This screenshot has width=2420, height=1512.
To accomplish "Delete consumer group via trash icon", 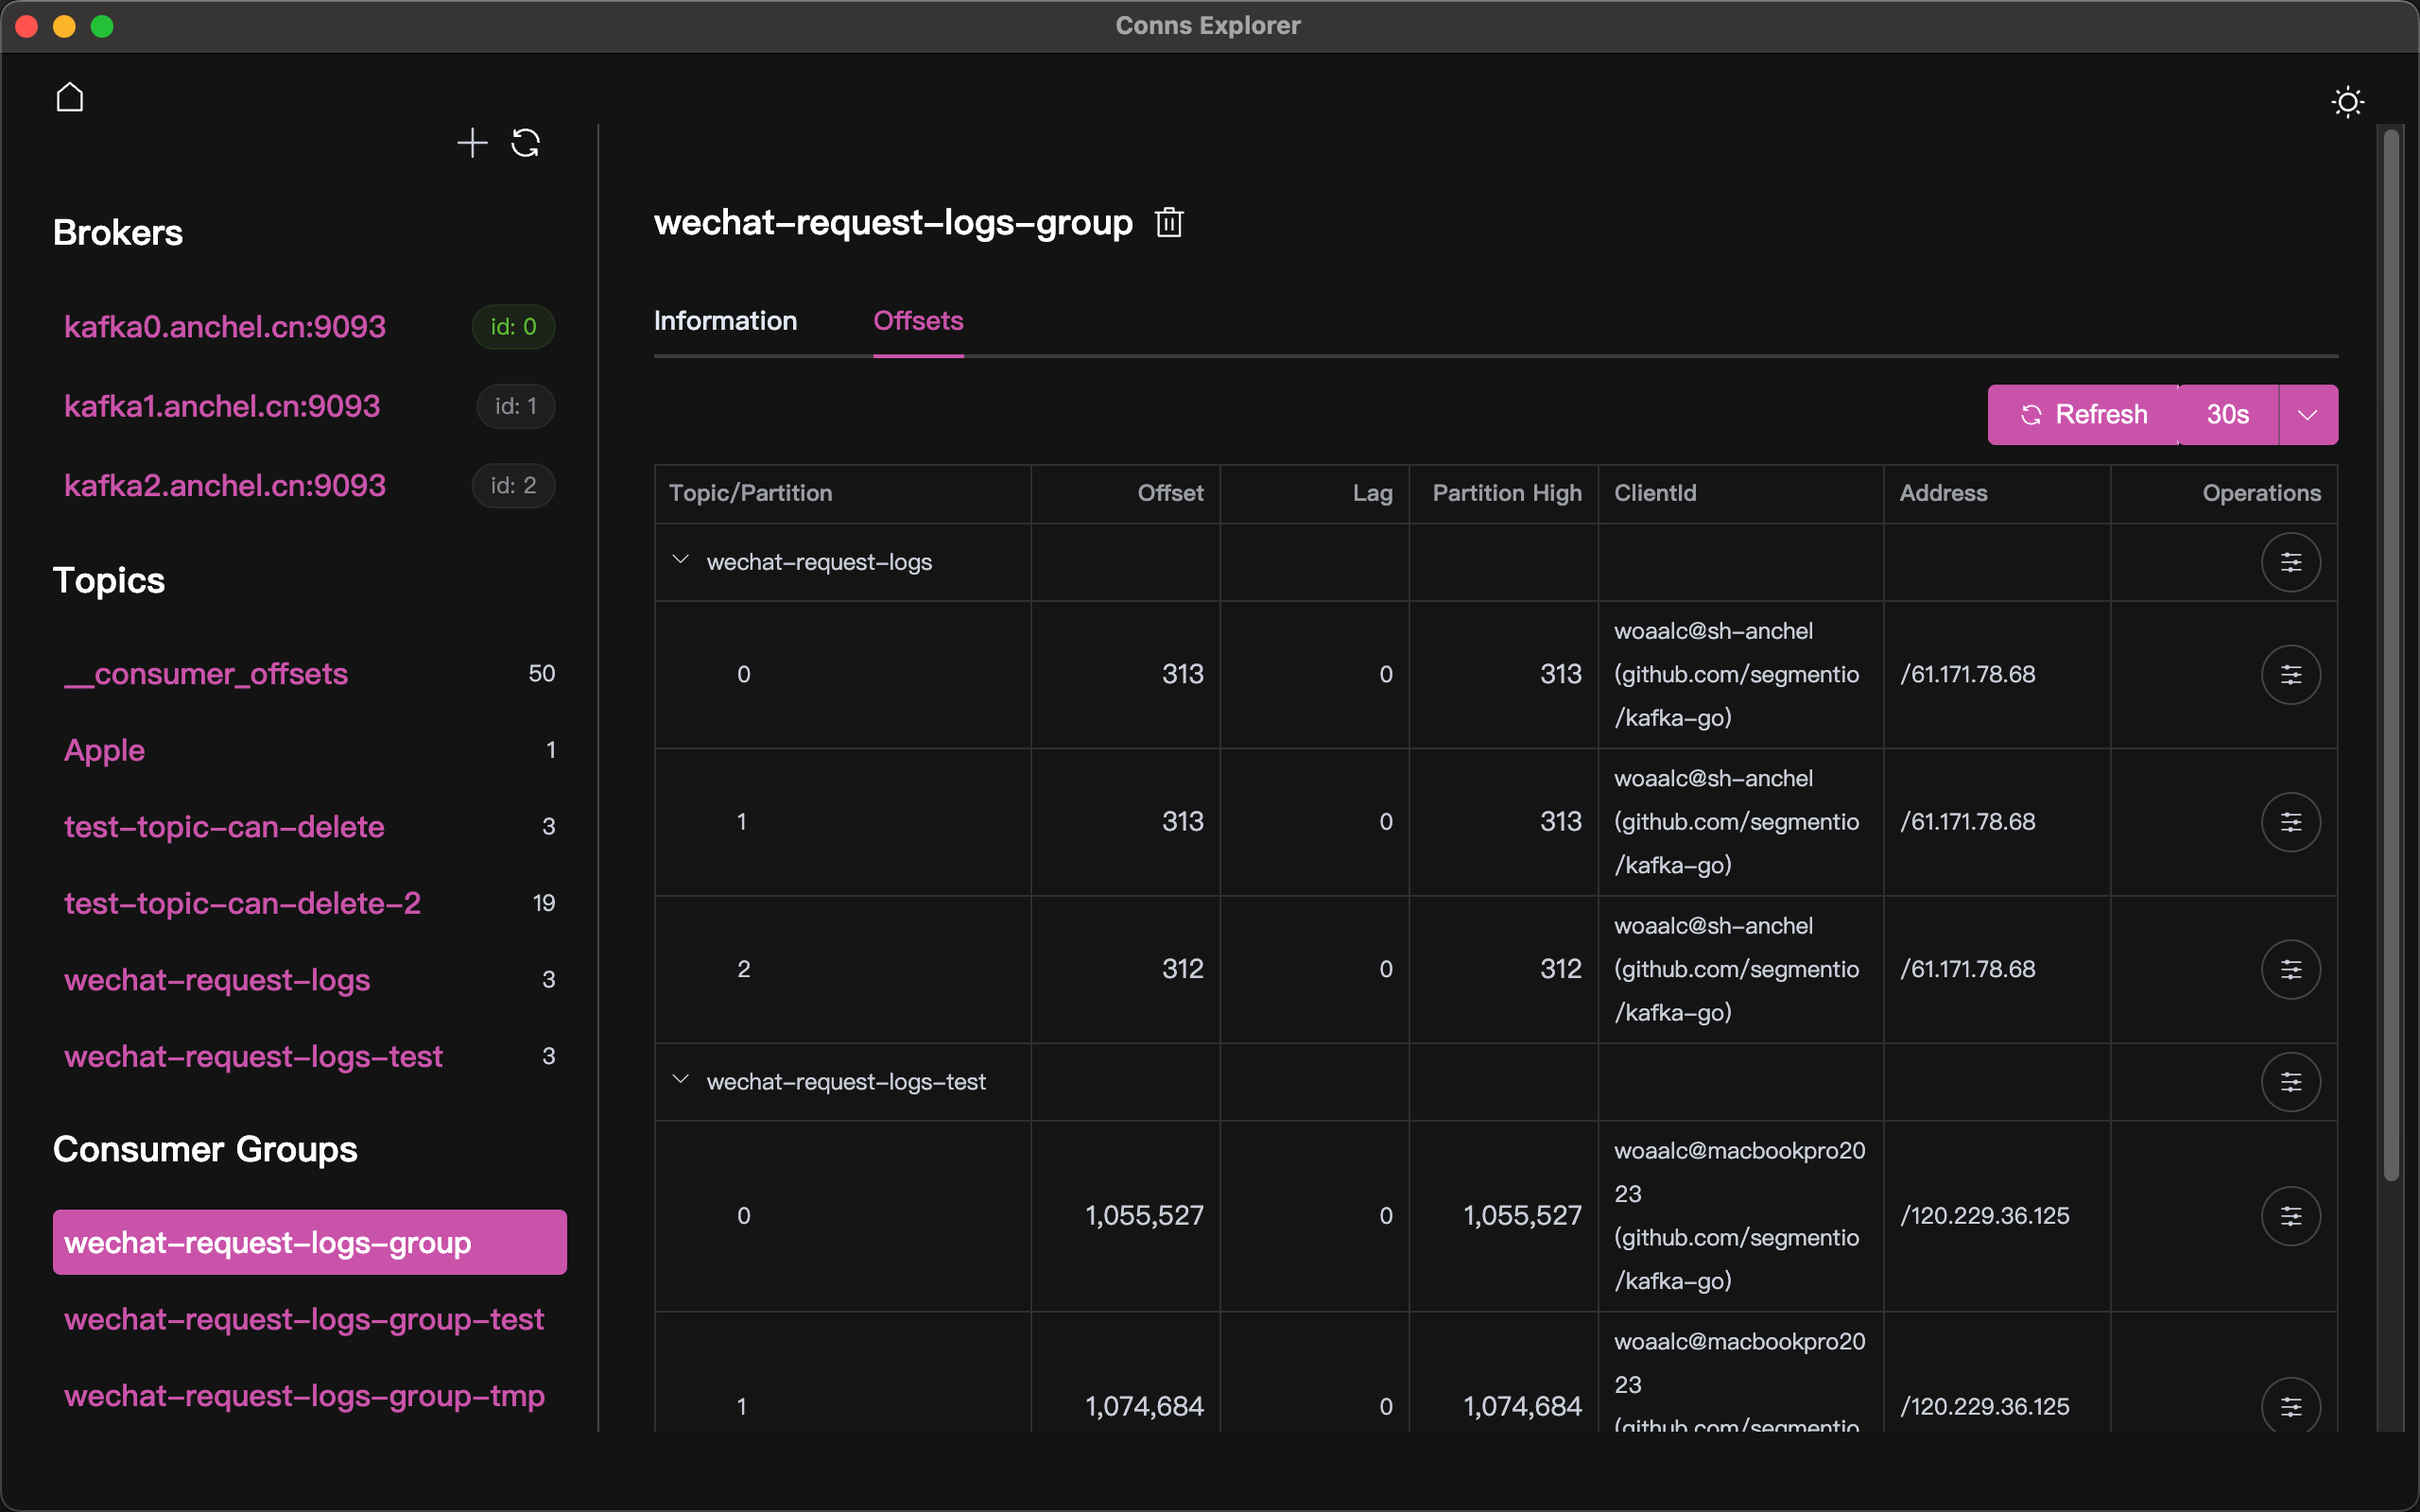I will point(1169,222).
